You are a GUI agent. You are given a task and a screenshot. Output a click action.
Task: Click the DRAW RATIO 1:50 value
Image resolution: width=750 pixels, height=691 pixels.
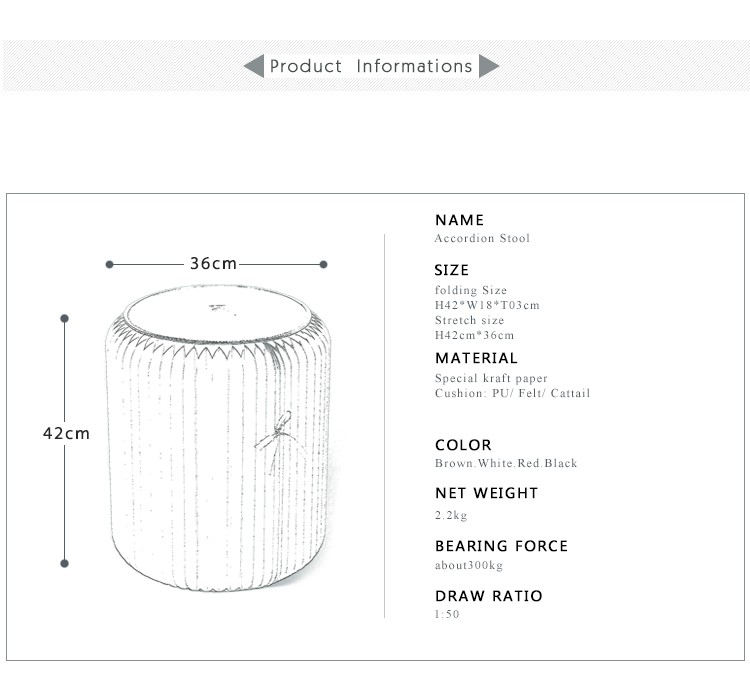[x=447, y=614]
